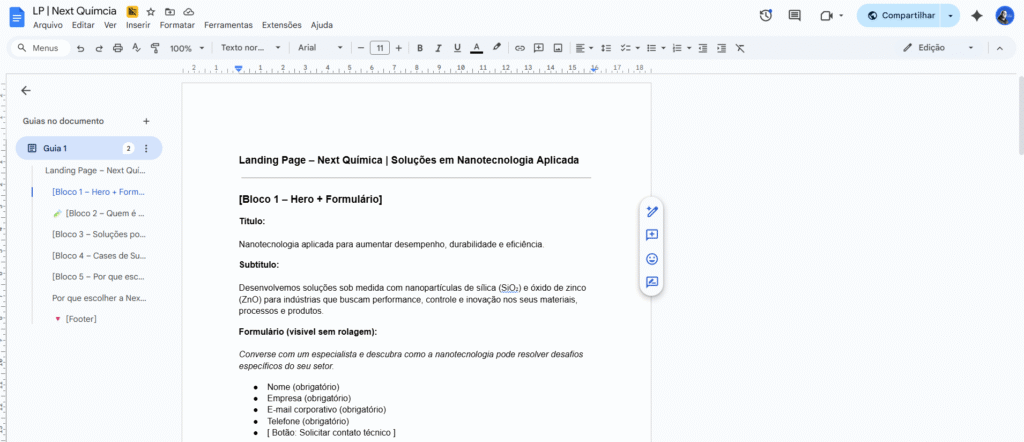This screenshot has width=1024, height=442.
Task: Open the Extensões menu
Action: (281, 25)
